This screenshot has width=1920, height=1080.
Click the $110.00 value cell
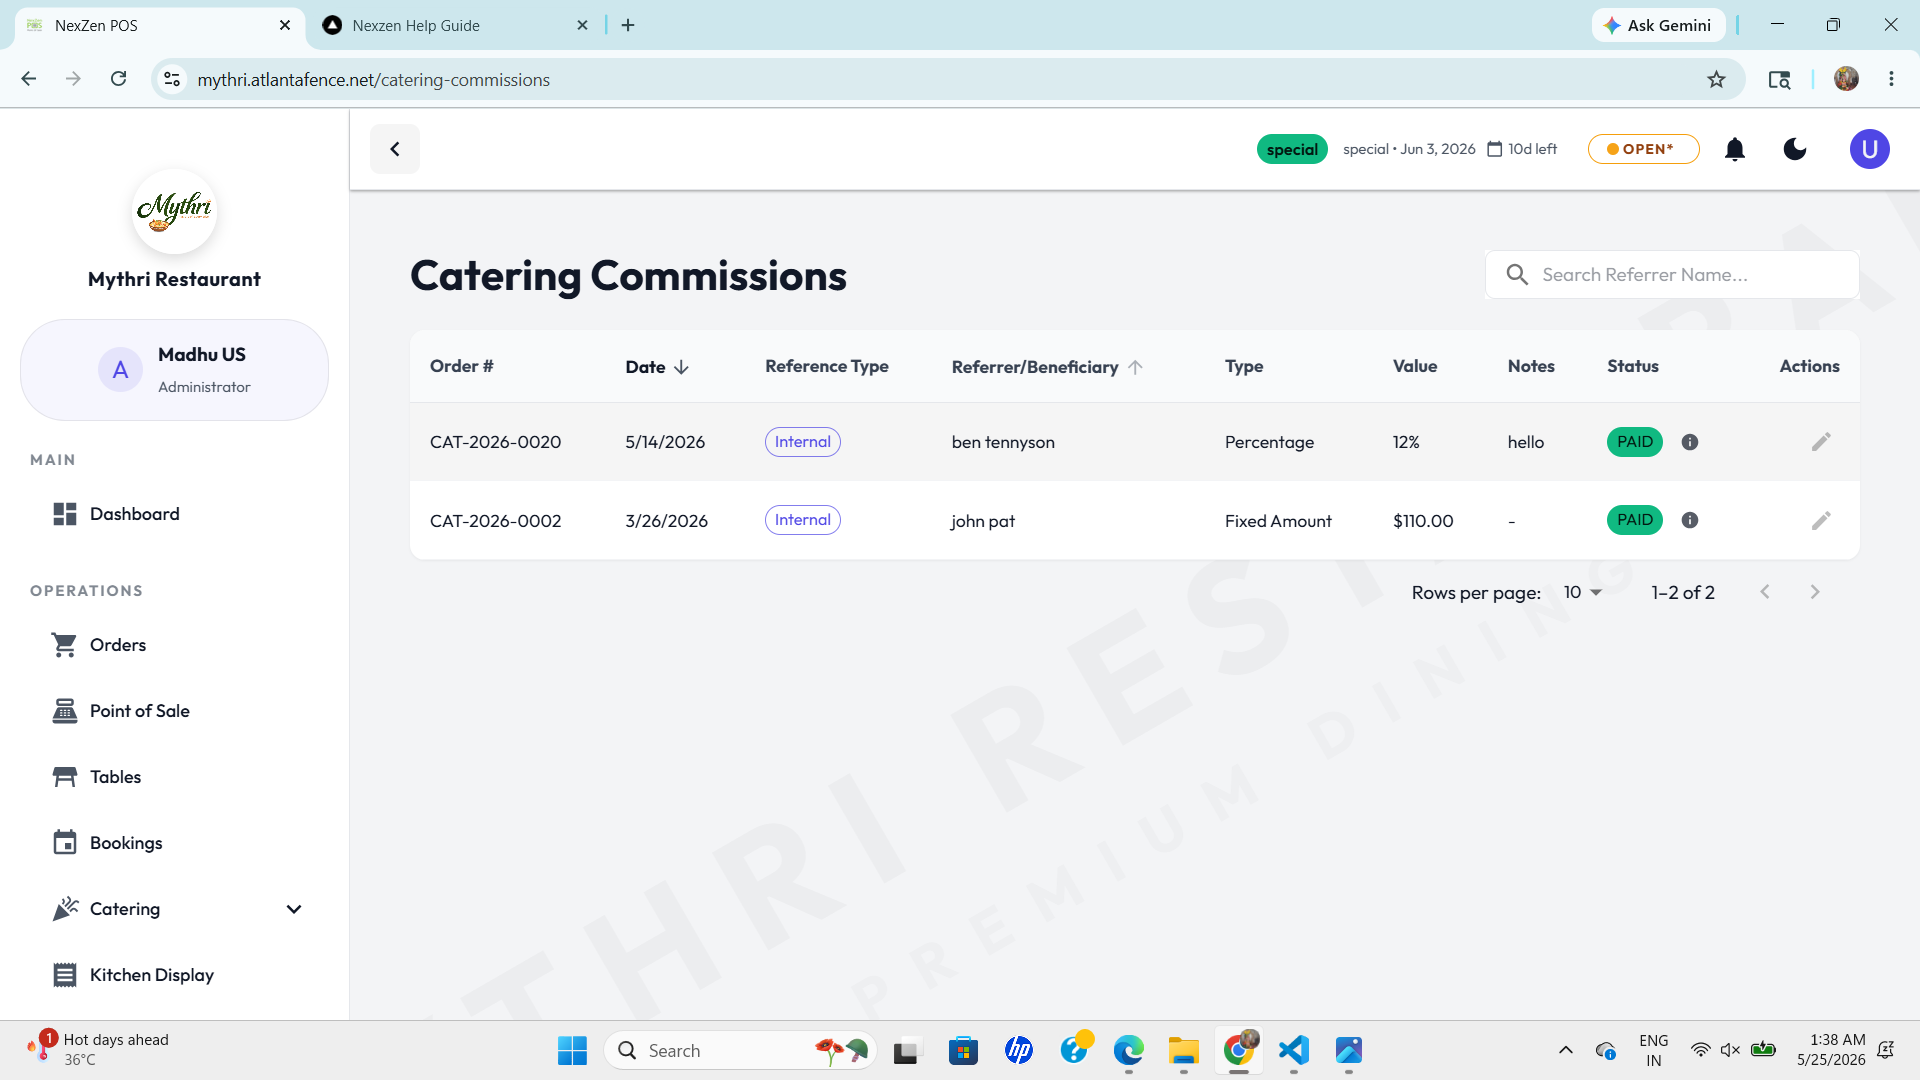[x=1423, y=521]
